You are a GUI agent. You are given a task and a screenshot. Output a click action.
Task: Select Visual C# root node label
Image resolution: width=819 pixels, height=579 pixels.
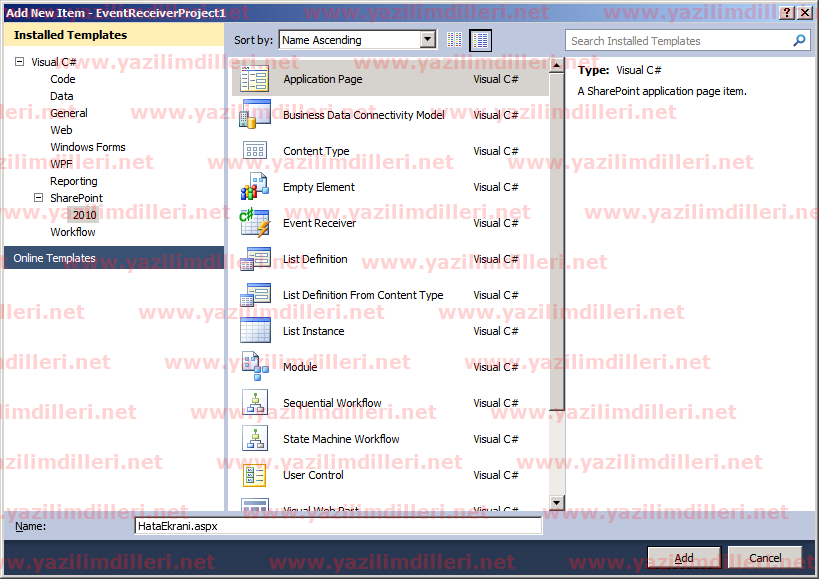54,62
